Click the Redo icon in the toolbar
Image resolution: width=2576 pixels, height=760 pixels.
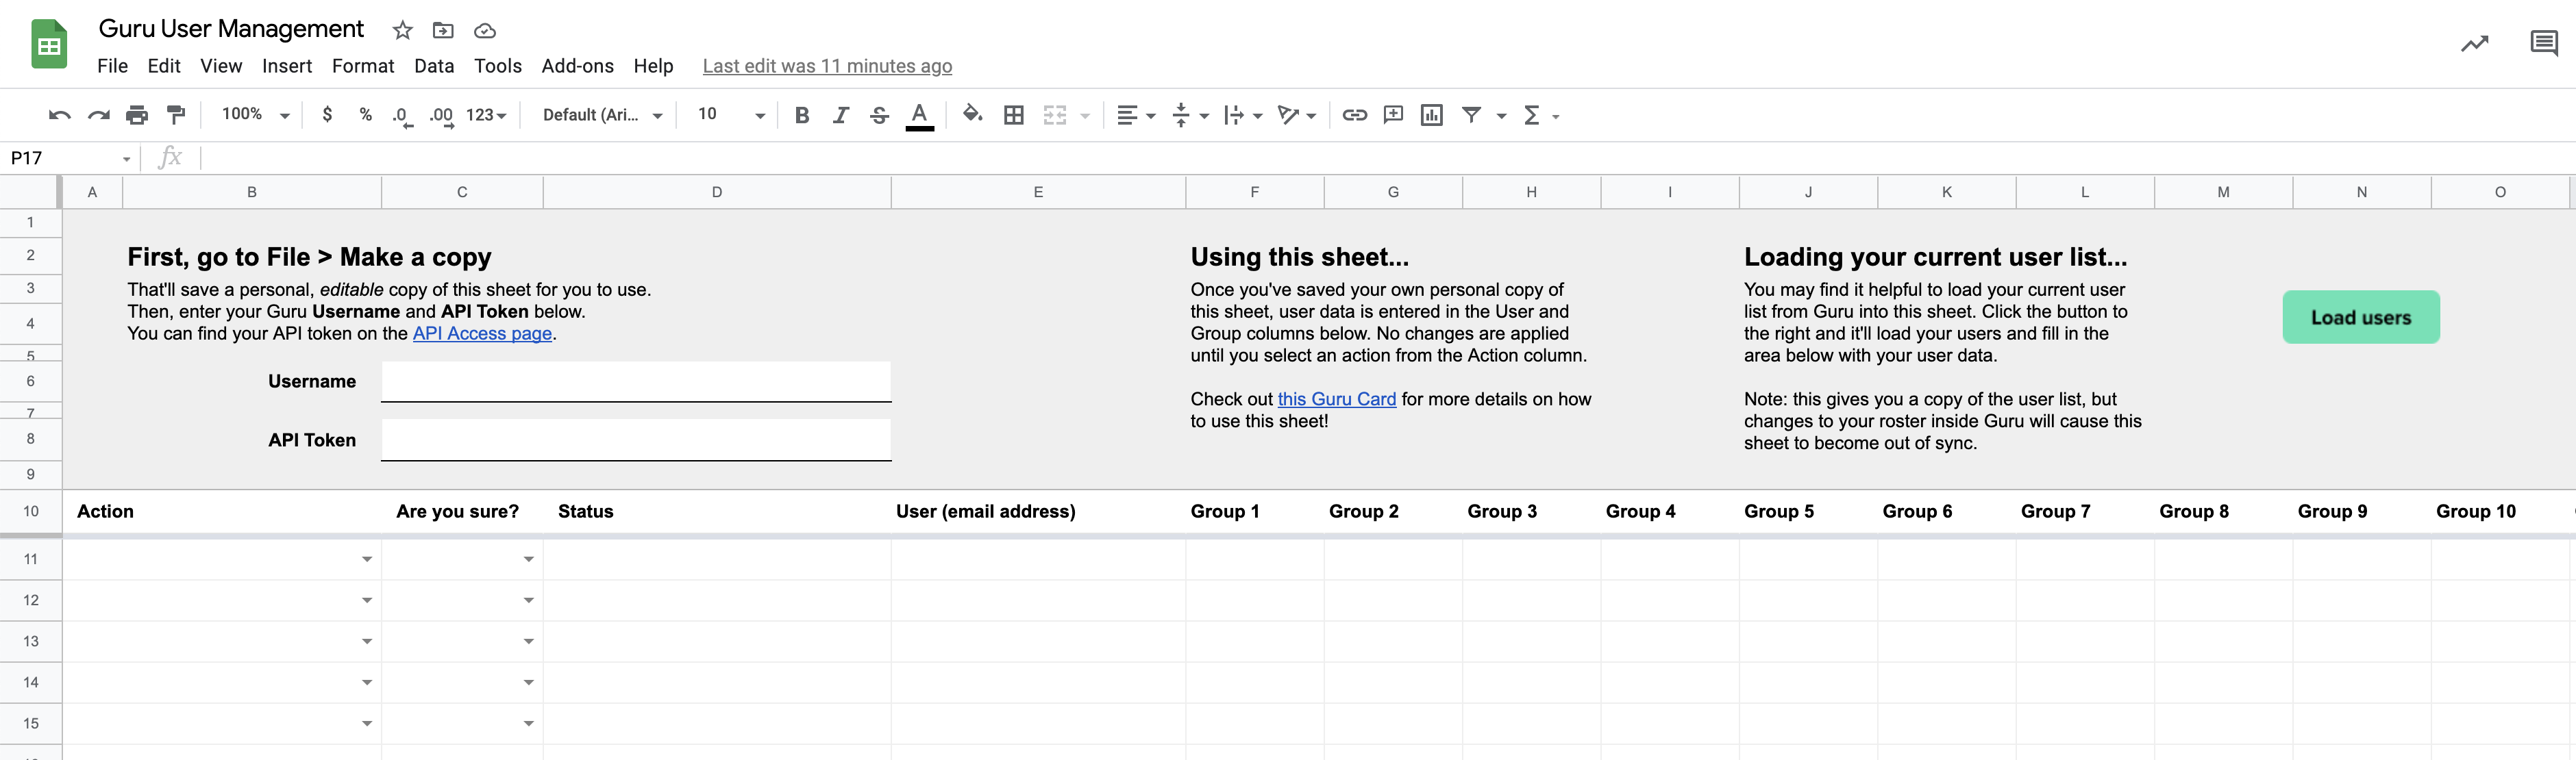point(98,115)
